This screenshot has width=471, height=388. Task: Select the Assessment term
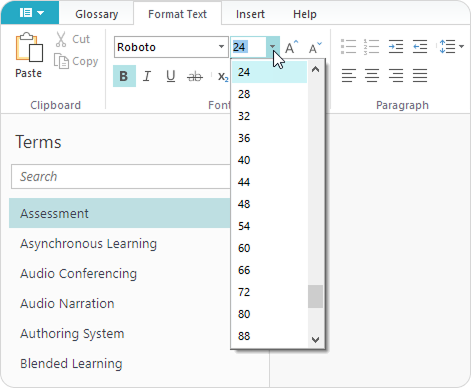120,213
